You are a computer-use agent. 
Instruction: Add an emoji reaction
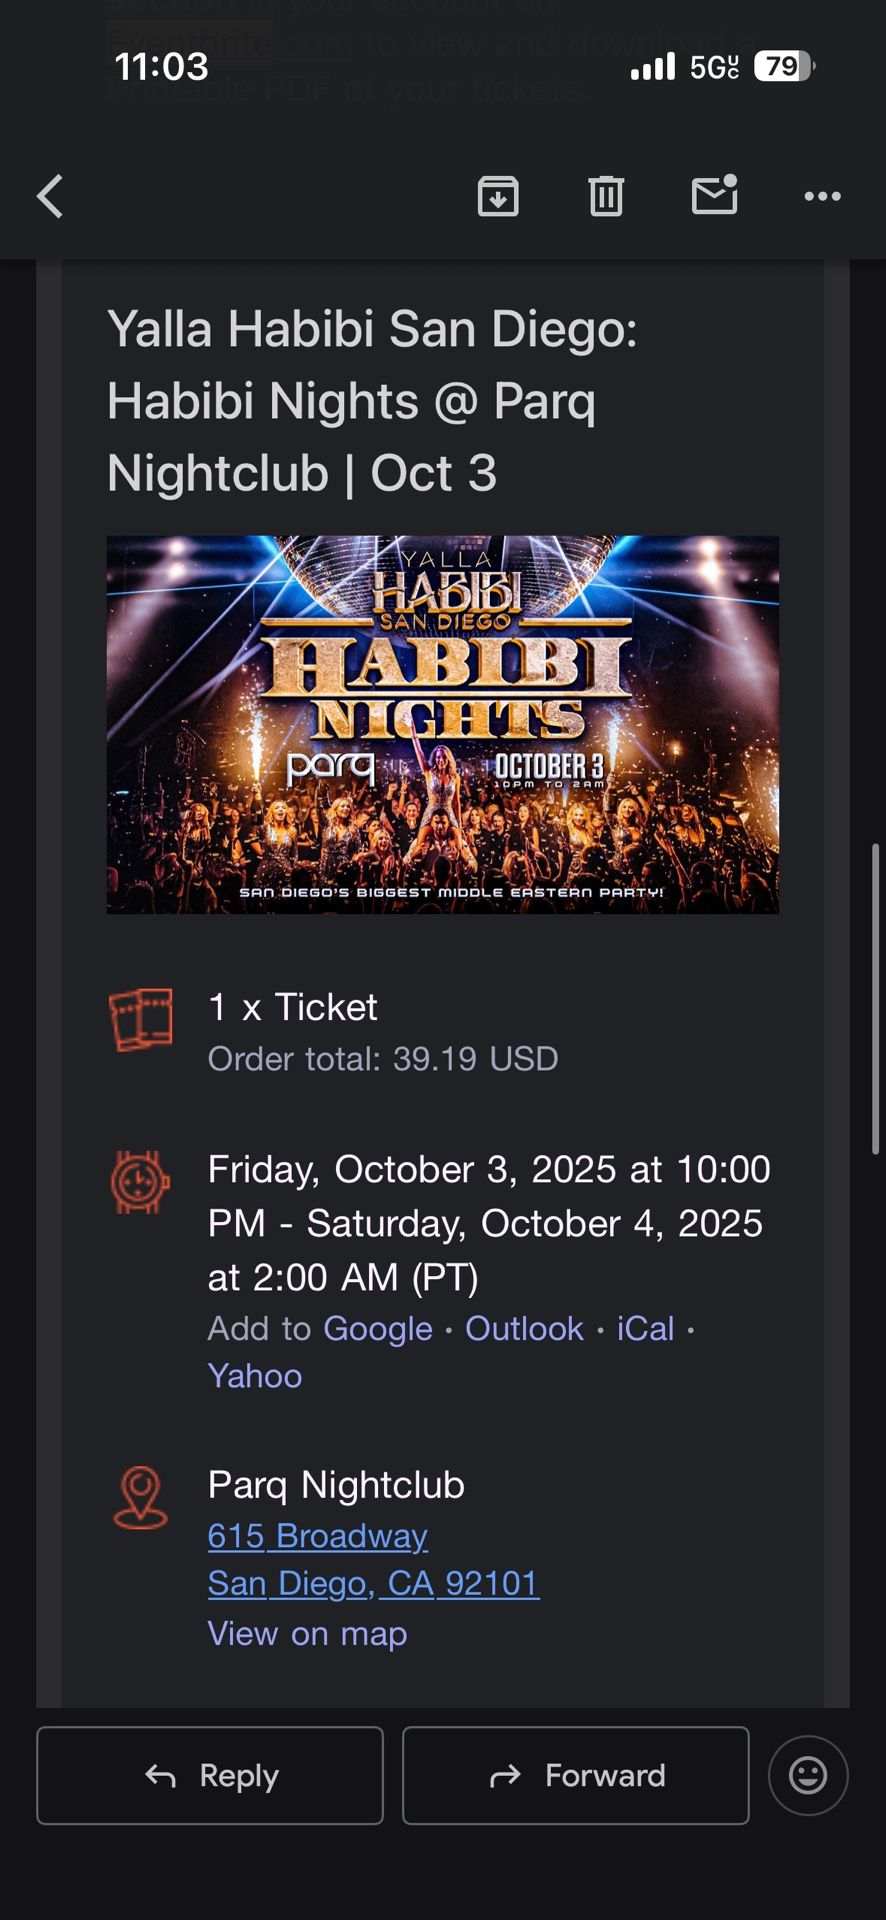[x=808, y=1775]
